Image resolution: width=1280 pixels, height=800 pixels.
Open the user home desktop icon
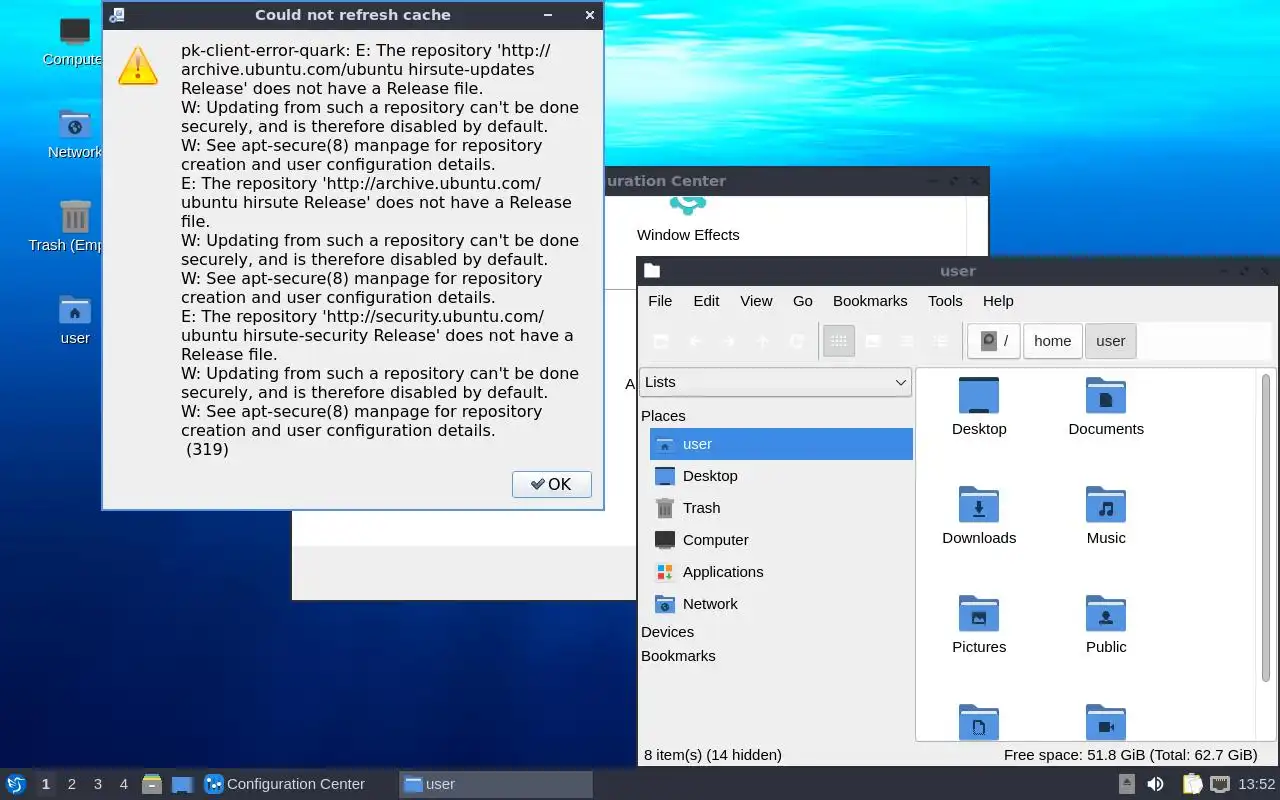75,320
